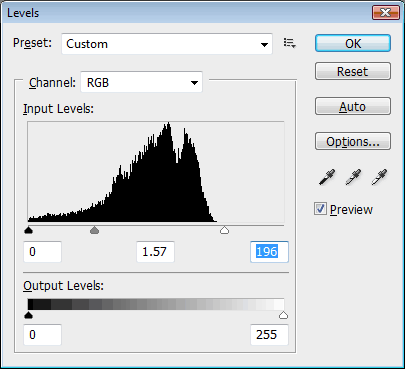Open the preset options menu icon

[289, 43]
